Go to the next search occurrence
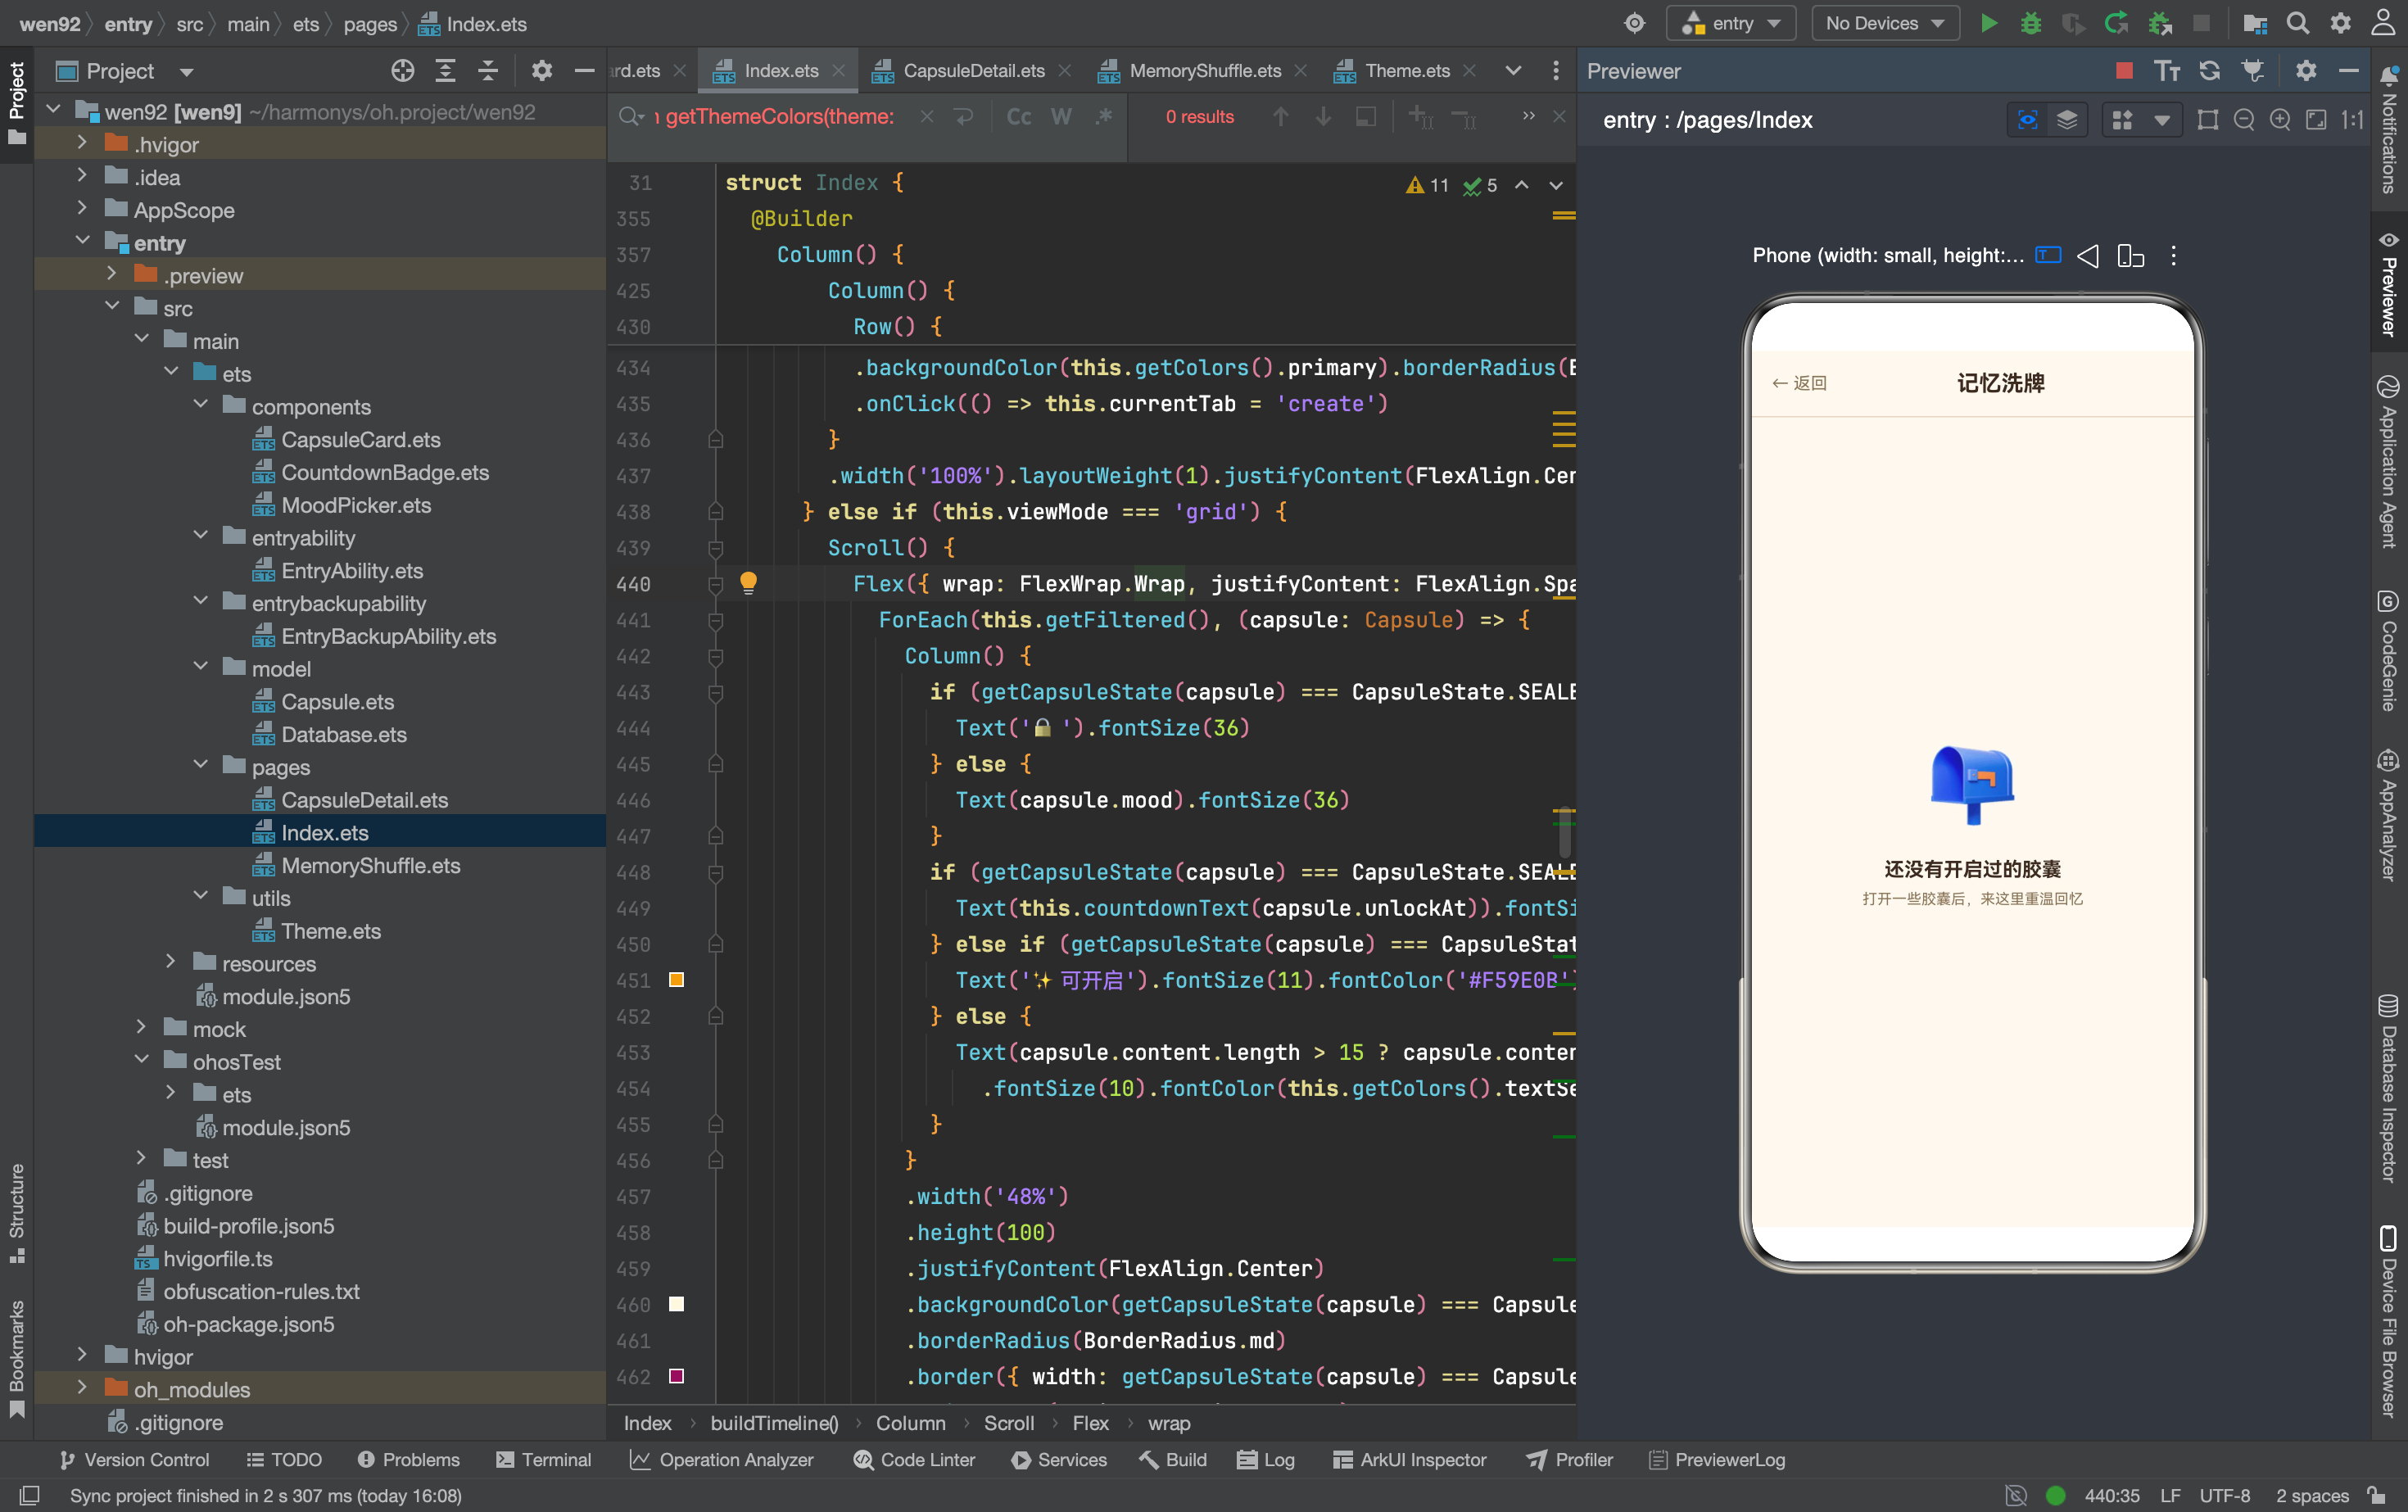The height and width of the screenshot is (1512, 2408). pyautogui.click(x=1323, y=117)
